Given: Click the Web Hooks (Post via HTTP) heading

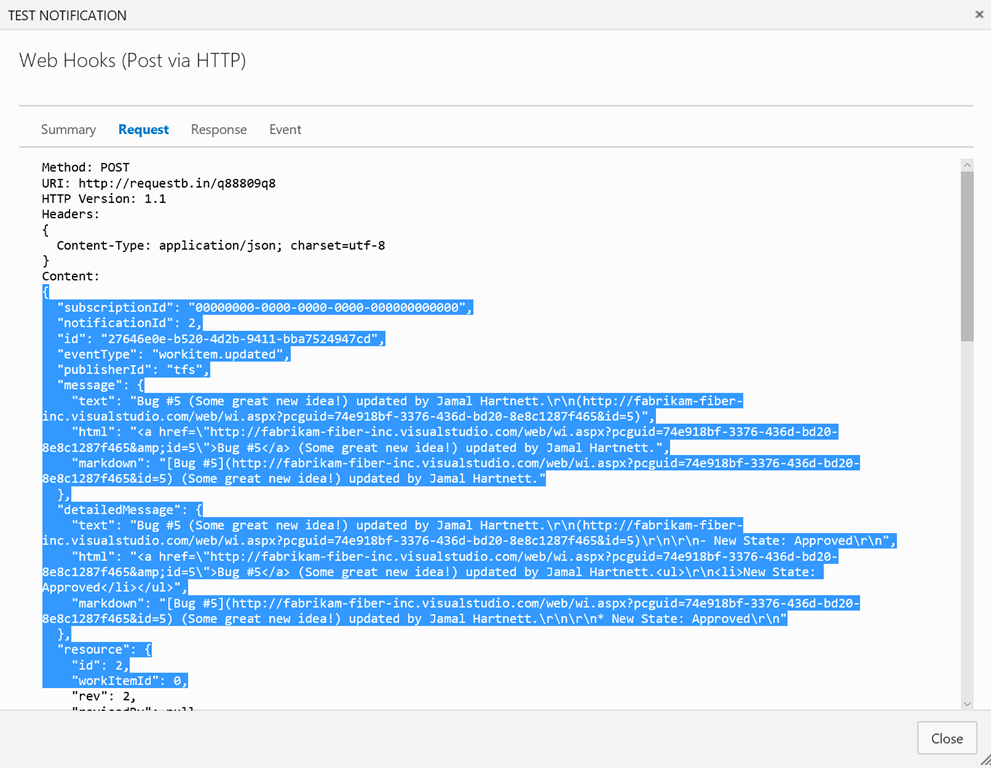Looking at the screenshot, I should 132,61.
